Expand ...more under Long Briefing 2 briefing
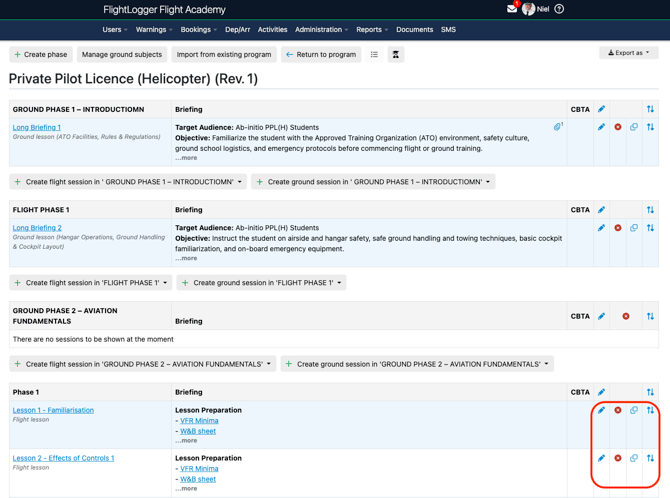The width and height of the screenshot is (670, 498). pyautogui.click(x=186, y=258)
